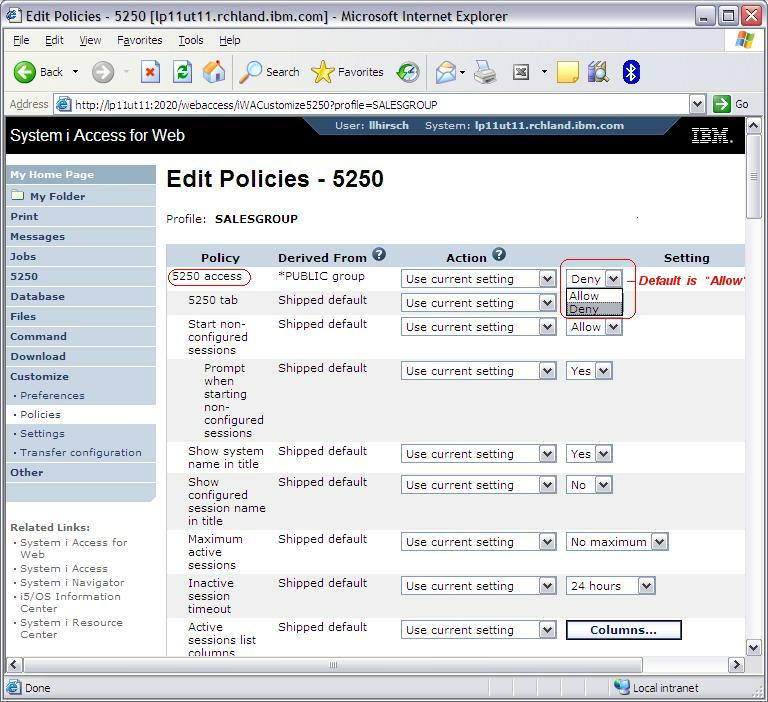Open the Print navigation link
The height and width of the screenshot is (702, 768).
(x=24, y=217)
